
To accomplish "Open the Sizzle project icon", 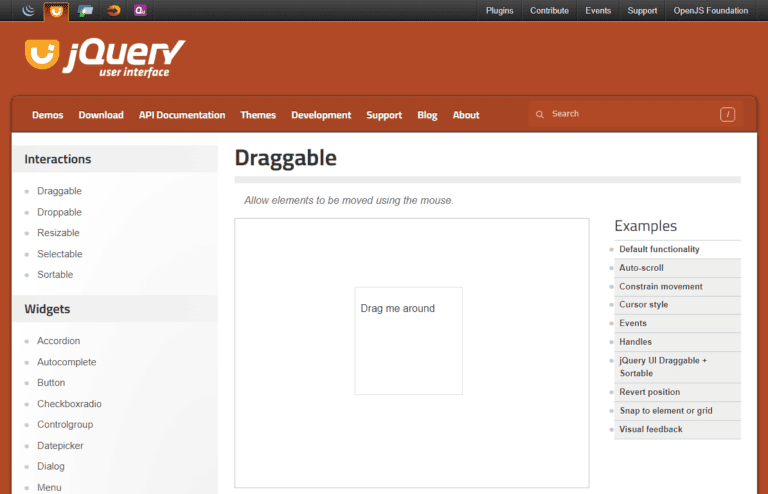I will tap(113, 10).
